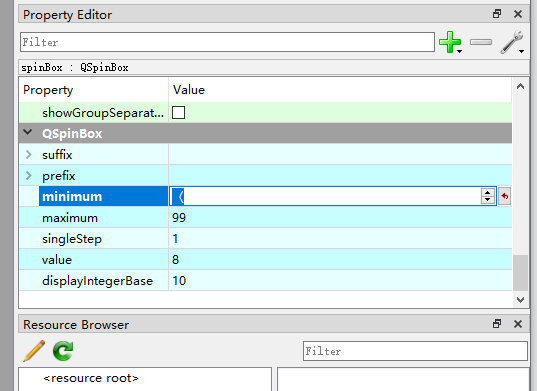Toggle showGroupSeparator checkbox
The width and height of the screenshot is (537, 391).
click(178, 112)
